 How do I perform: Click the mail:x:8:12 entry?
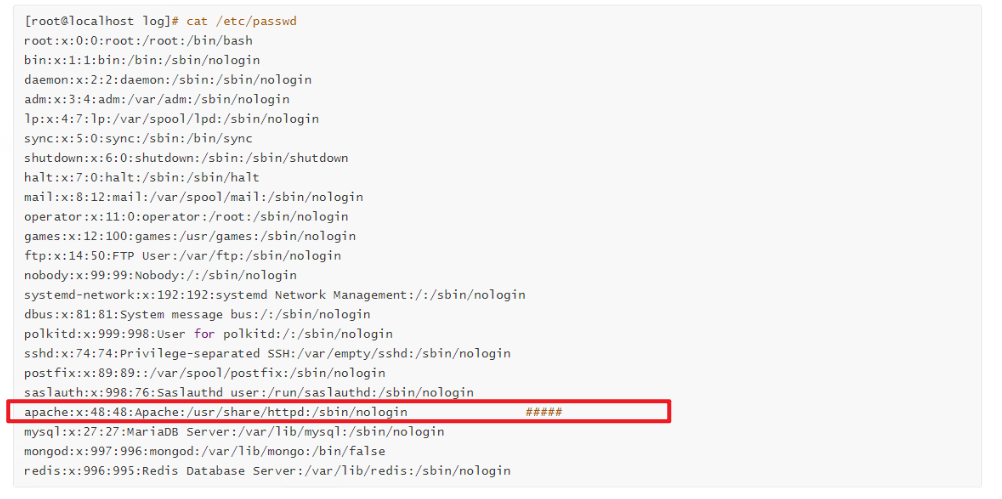(194, 197)
